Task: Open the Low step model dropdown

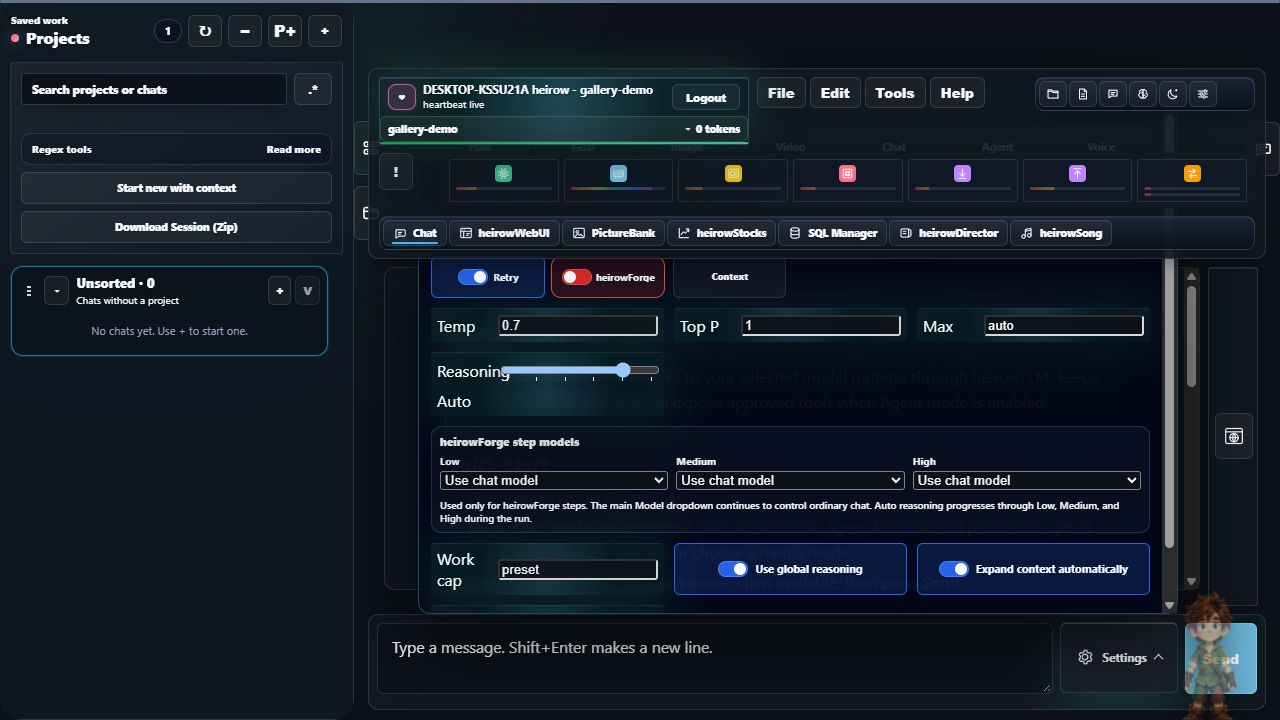Action: tap(554, 480)
